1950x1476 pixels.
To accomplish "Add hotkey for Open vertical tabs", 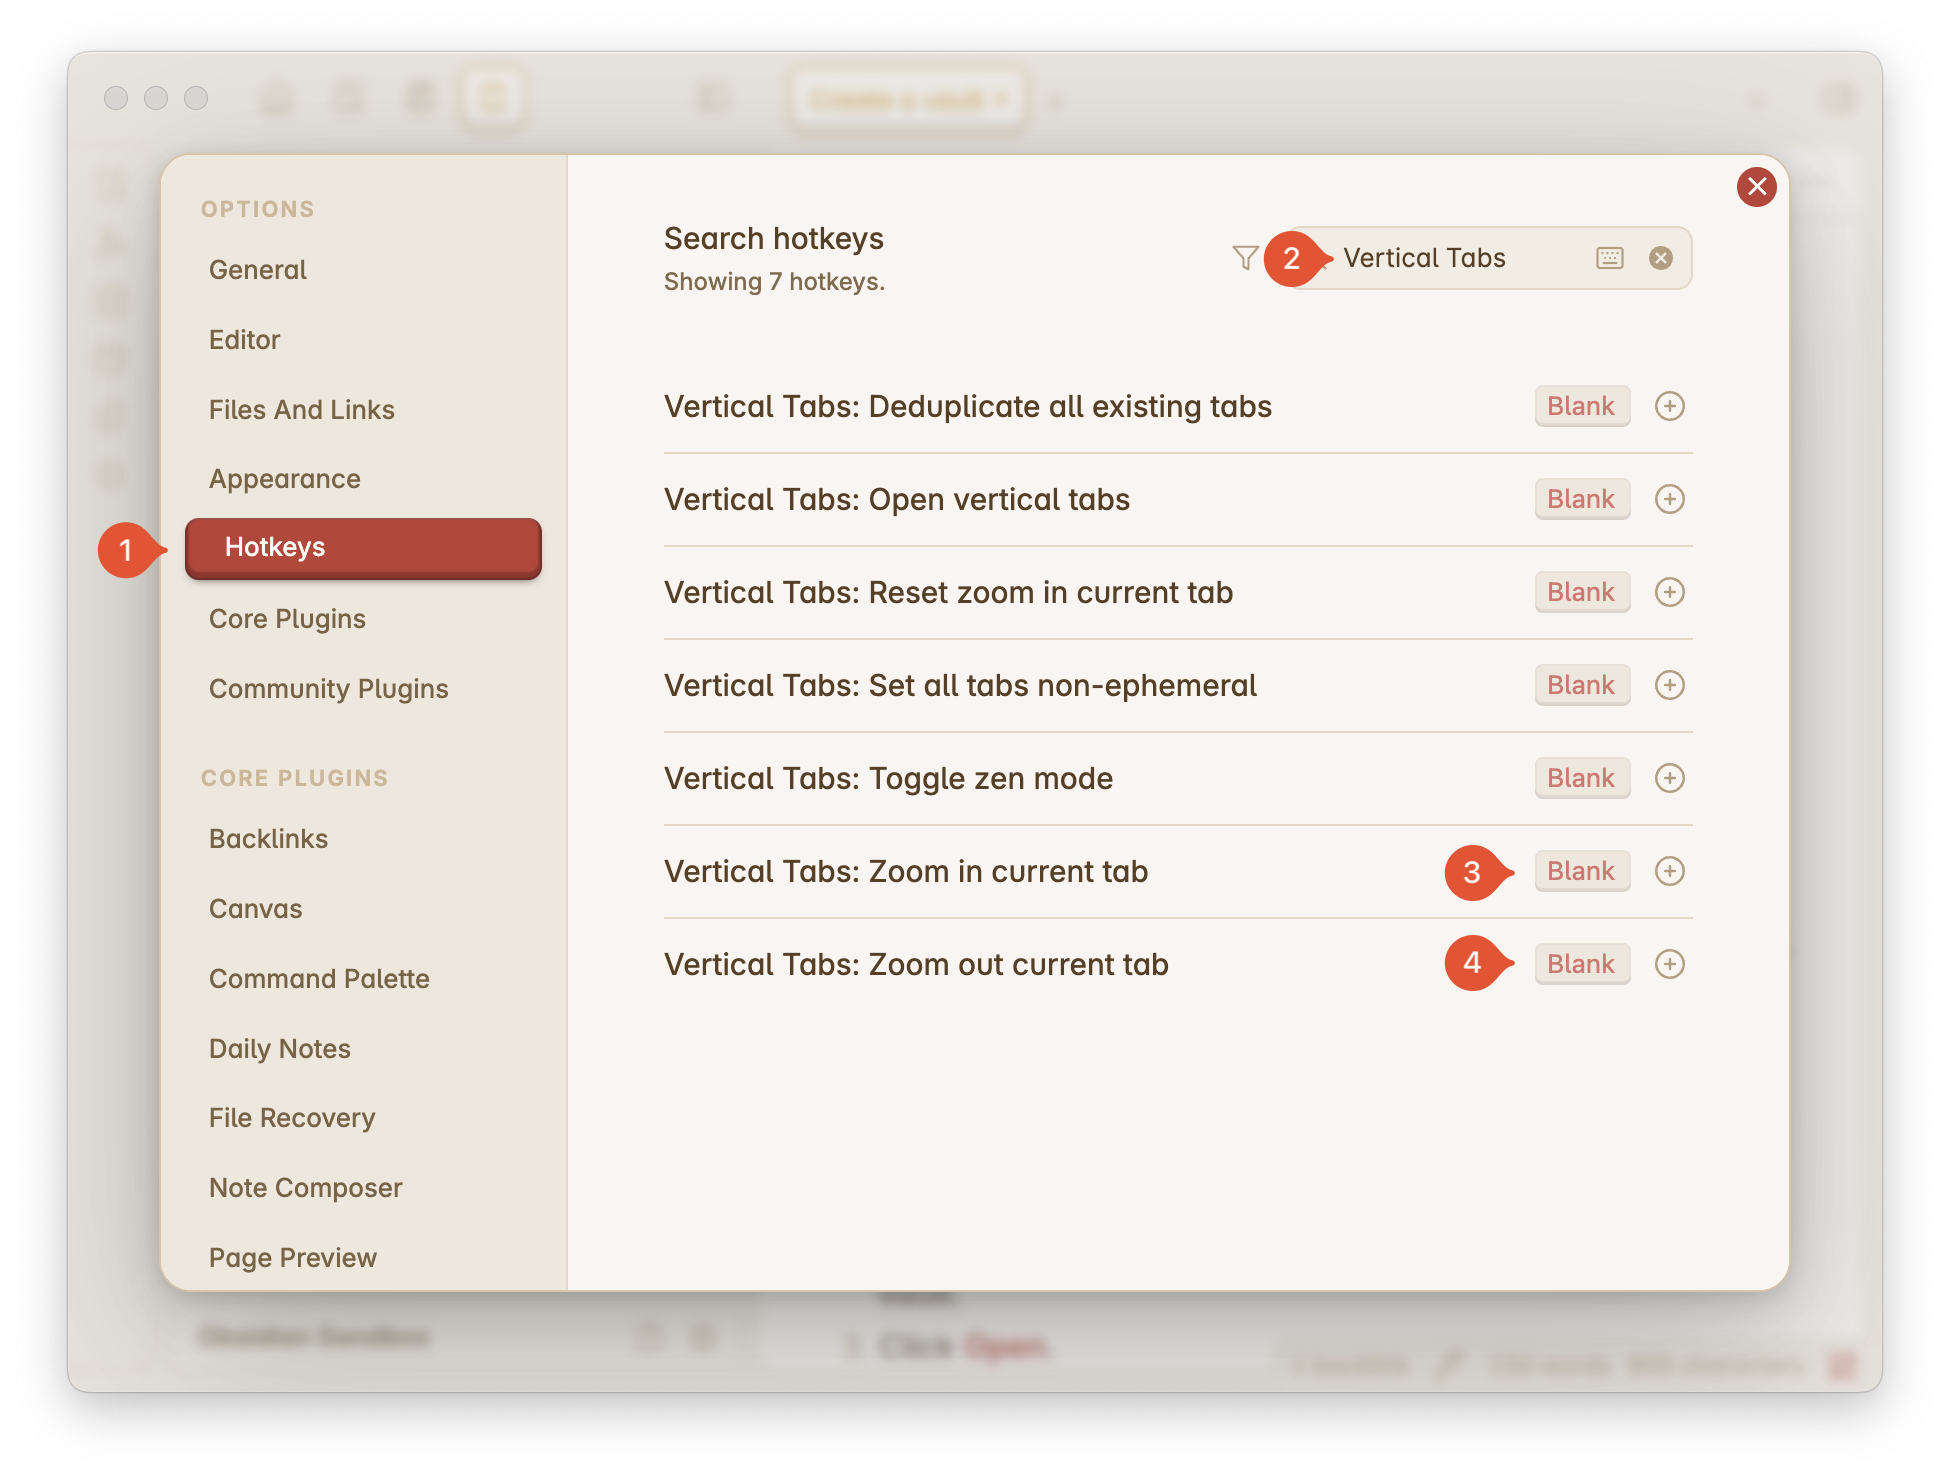I will [x=1669, y=499].
